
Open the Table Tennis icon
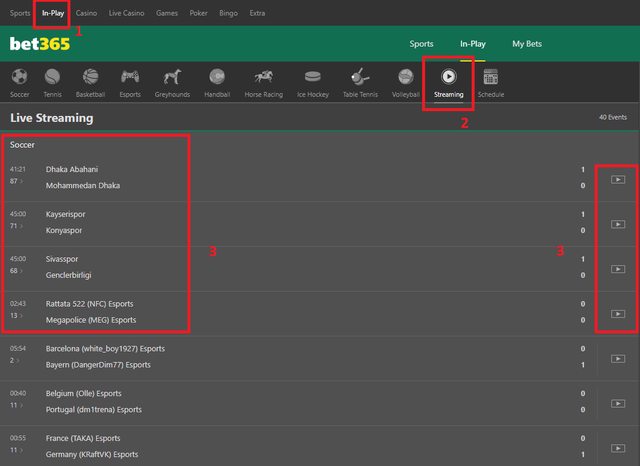[360, 77]
